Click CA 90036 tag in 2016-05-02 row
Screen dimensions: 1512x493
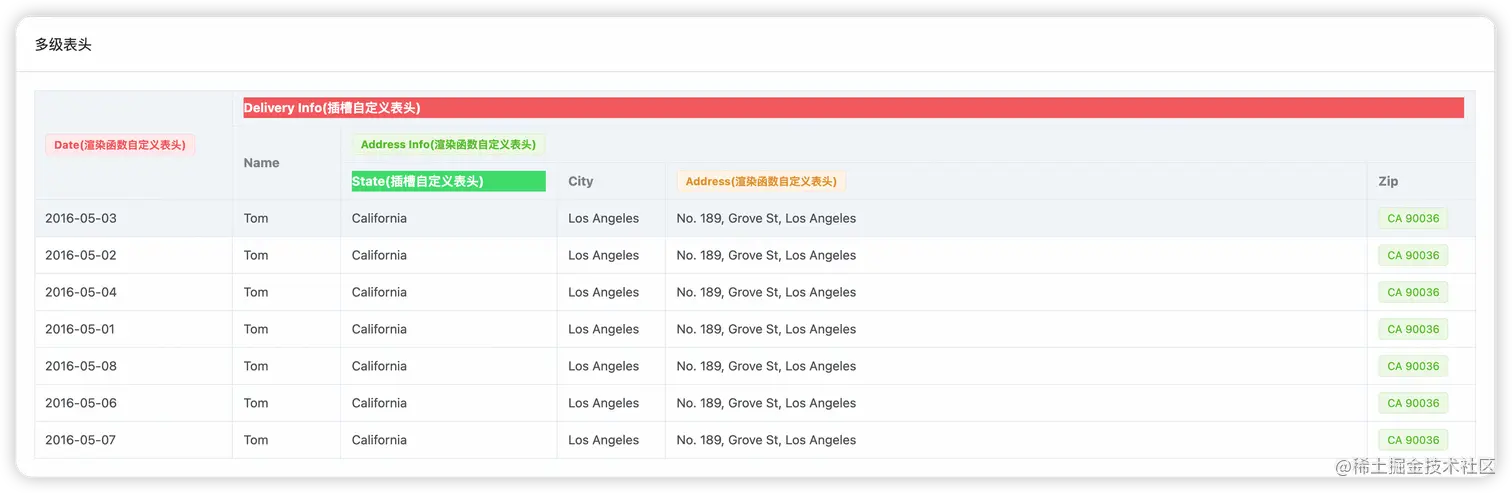tap(1413, 255)
